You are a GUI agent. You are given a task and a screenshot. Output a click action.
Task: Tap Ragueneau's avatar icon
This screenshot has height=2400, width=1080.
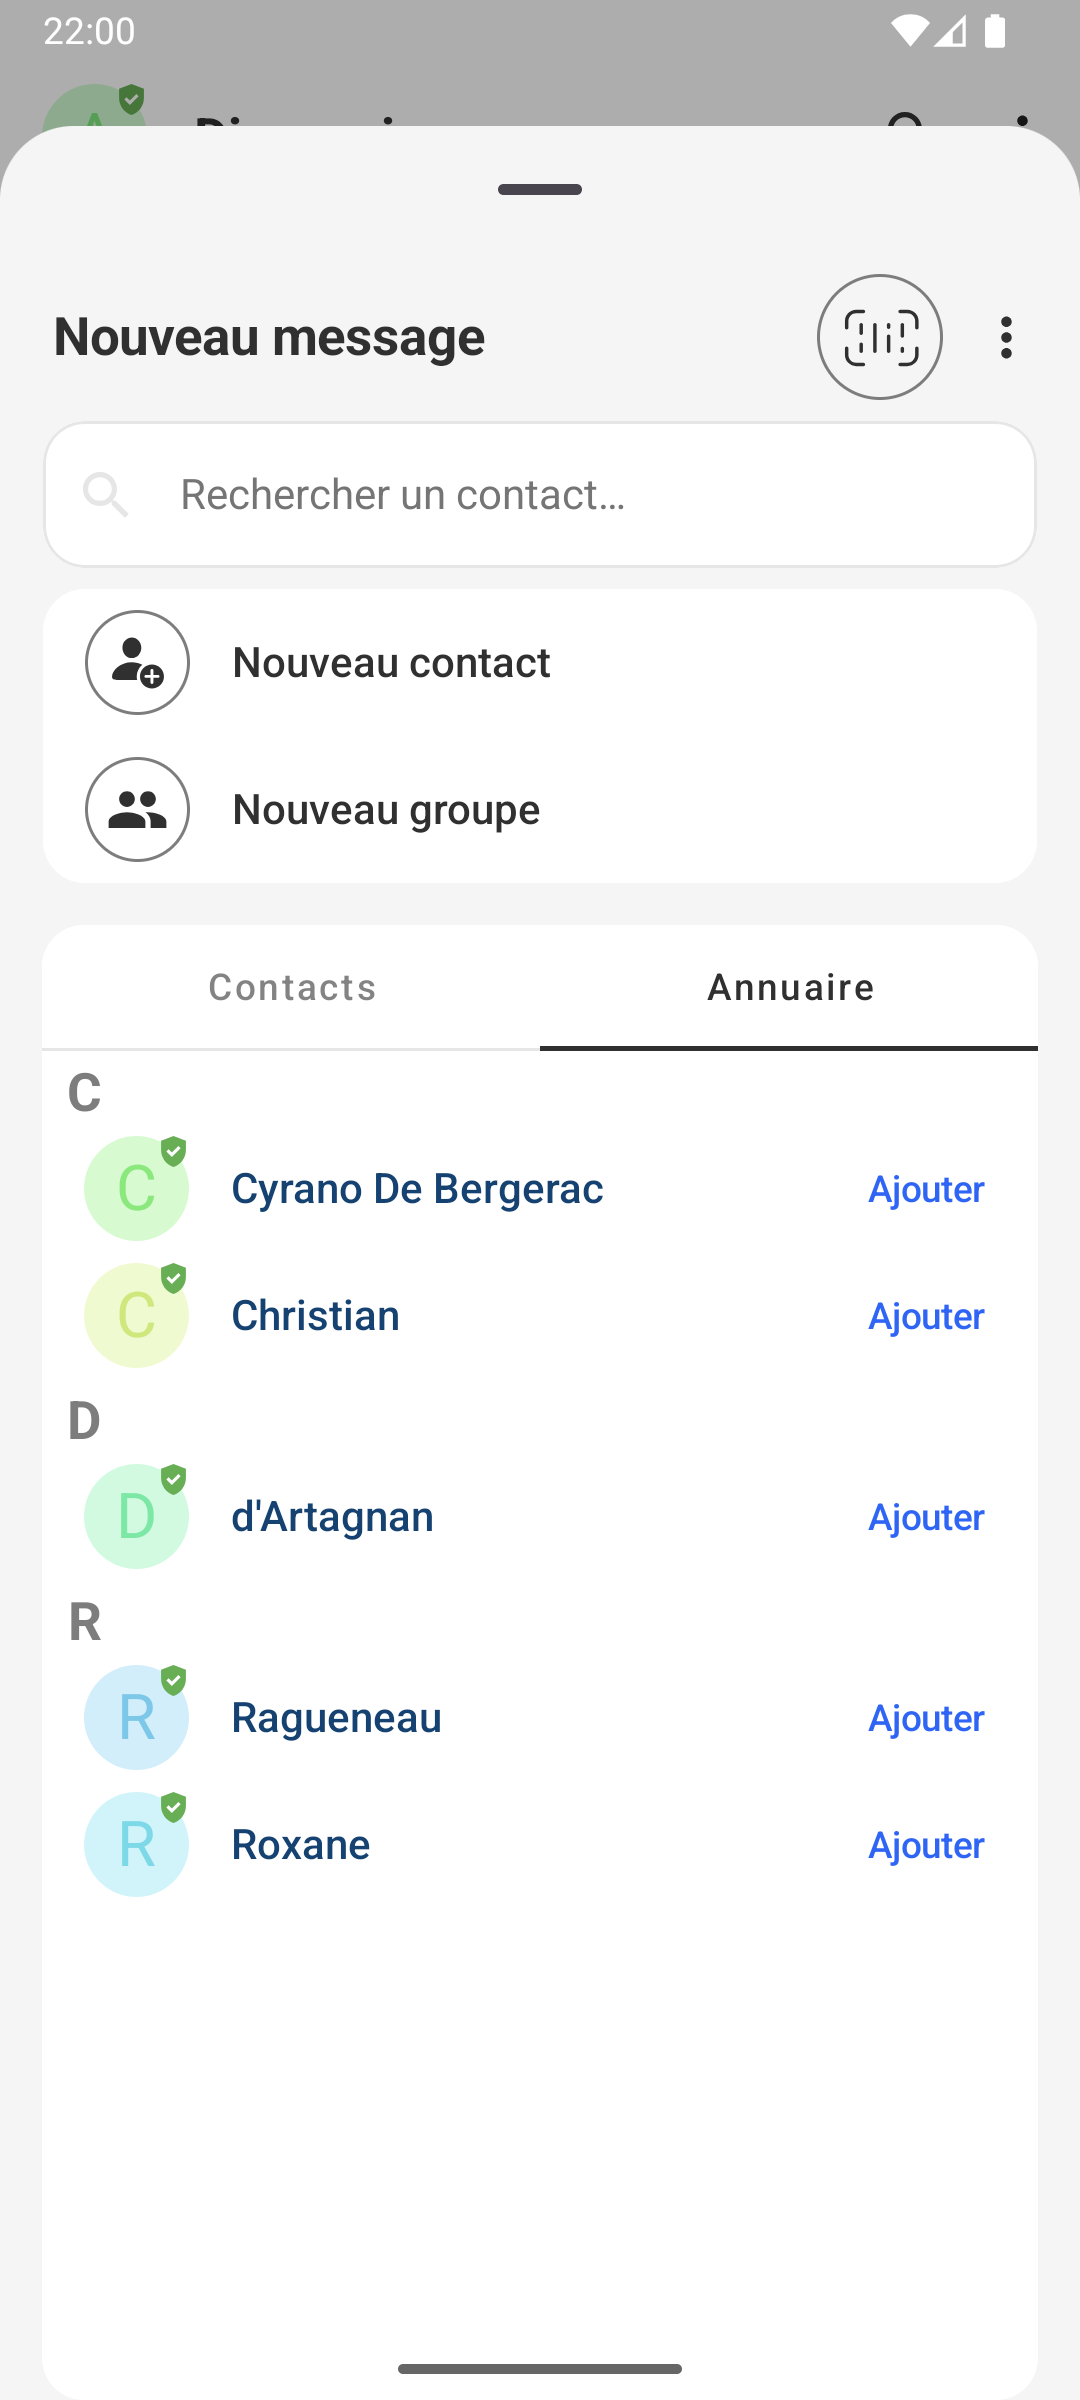point(137,1717)
